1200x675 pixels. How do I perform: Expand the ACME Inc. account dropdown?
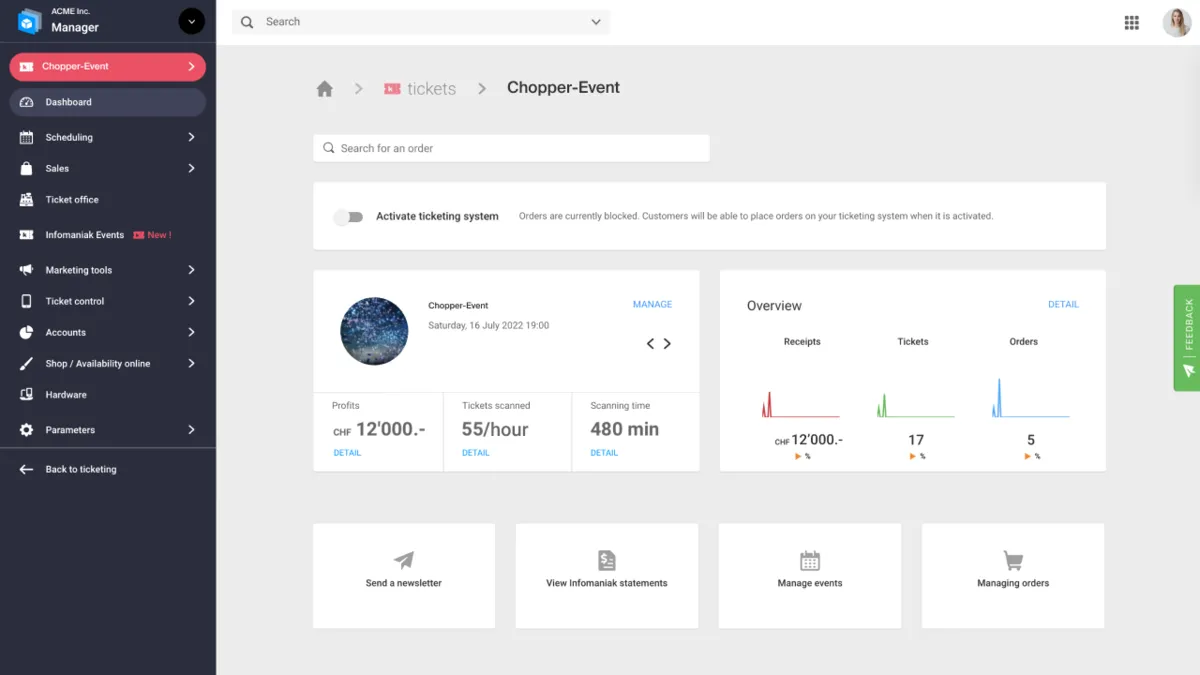191,21
